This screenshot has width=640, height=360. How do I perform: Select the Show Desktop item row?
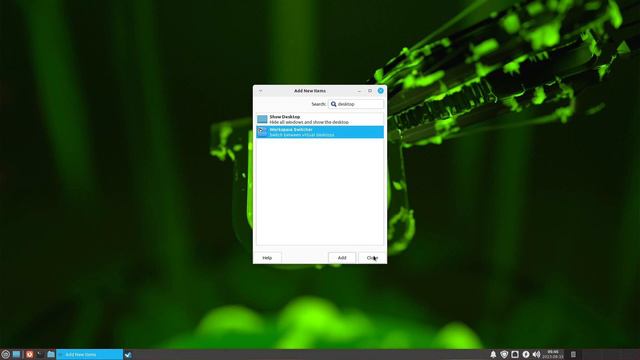coord(320,119)
